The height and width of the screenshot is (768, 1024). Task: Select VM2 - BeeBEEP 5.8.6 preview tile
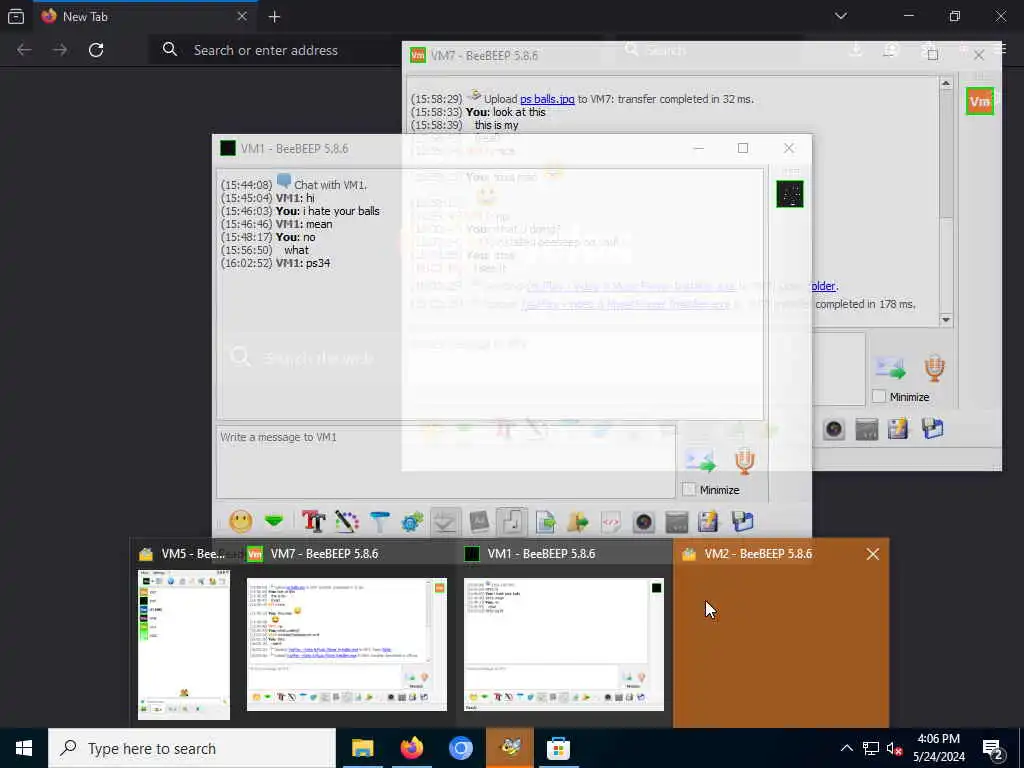tap(781, 632)
